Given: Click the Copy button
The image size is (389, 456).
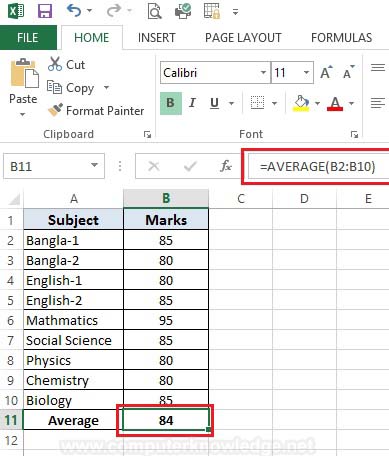Looking at the screenshot, I should pyautogui.click(x=71, y=88).
